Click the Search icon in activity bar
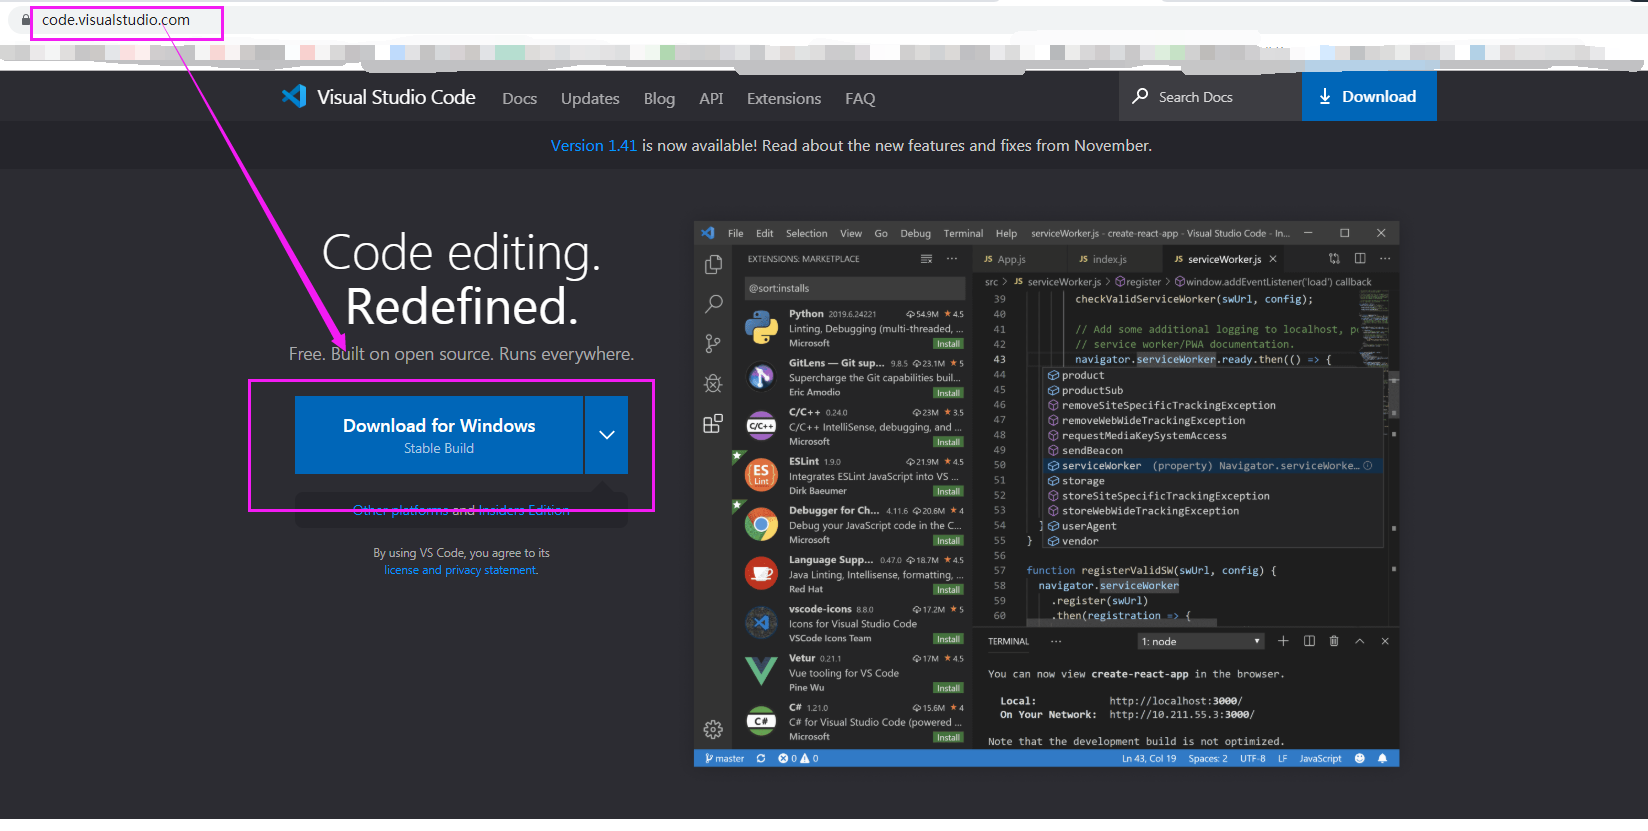Viewport: 1648px width, 831px height. coord(713,303)
